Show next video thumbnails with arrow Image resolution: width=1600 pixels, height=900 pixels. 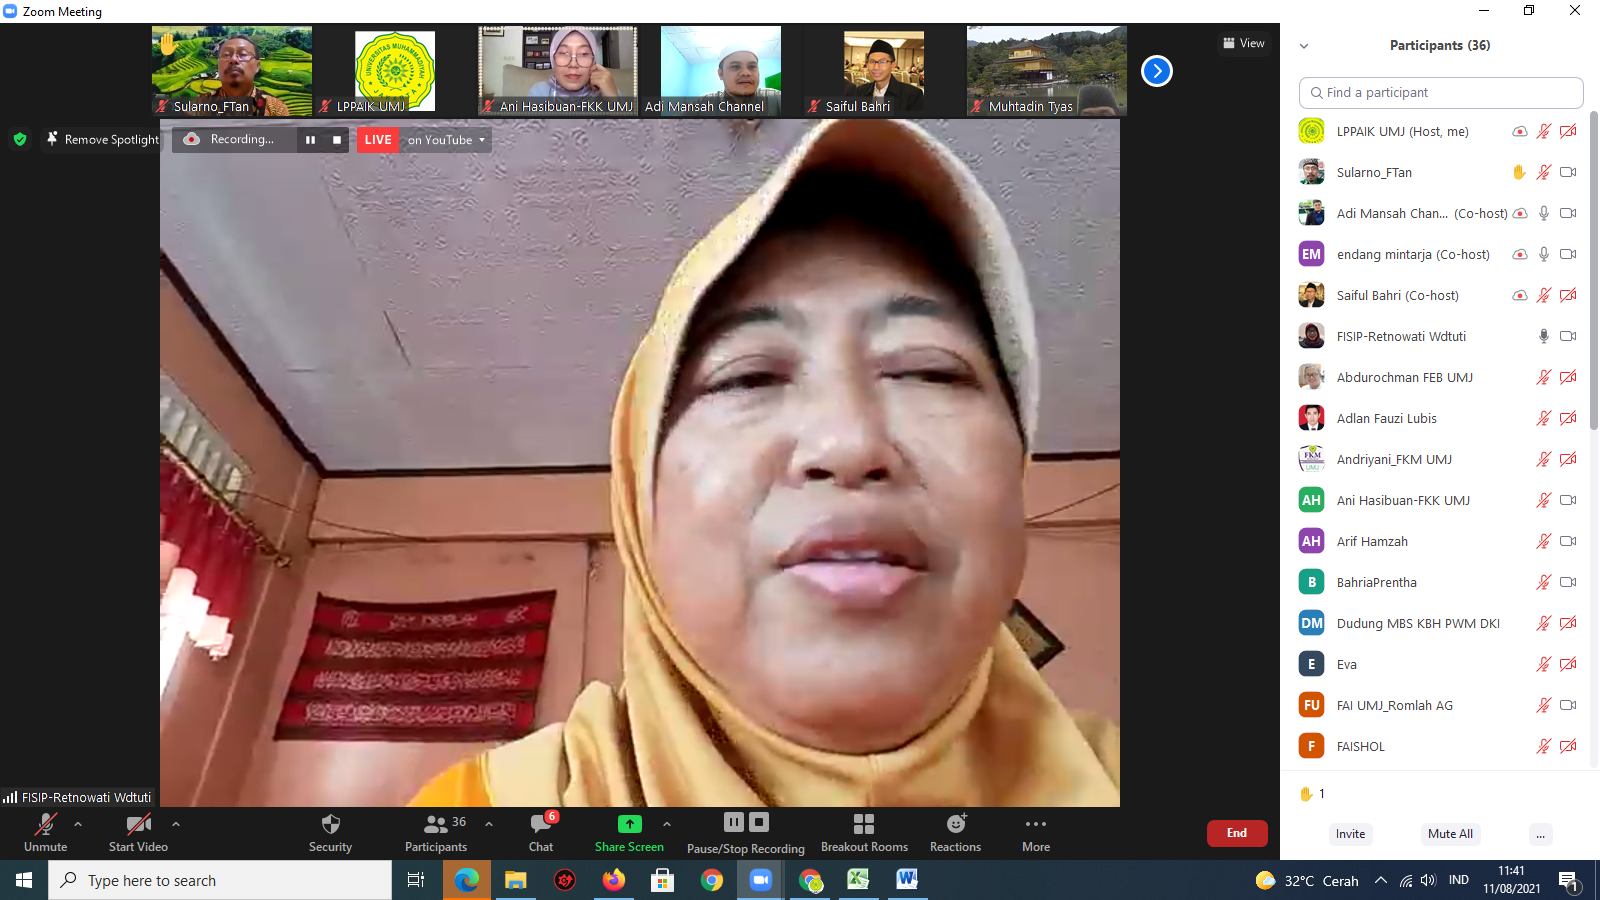1157,71
